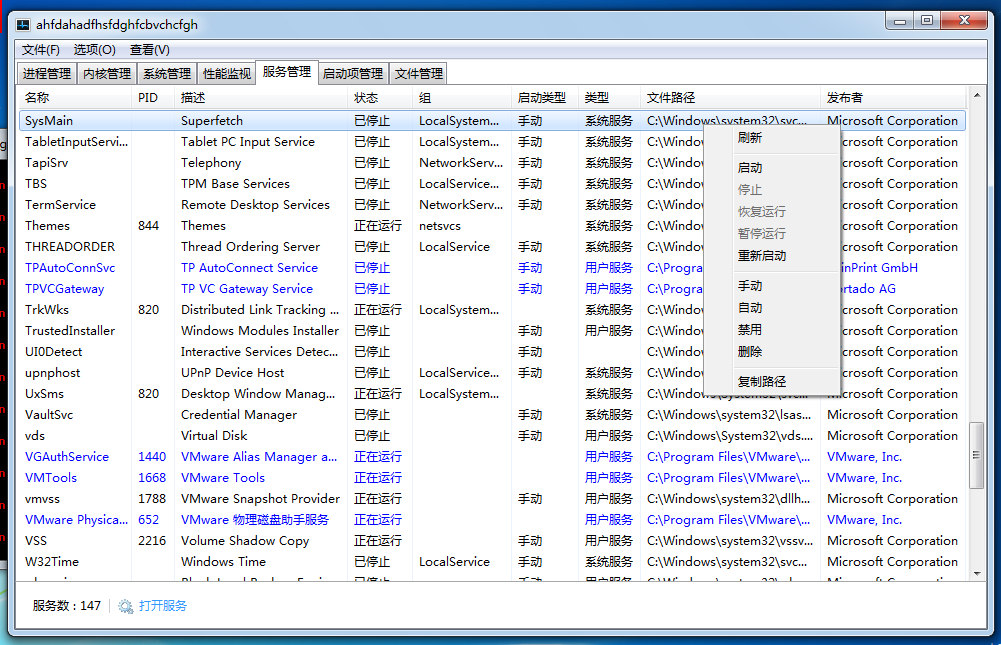
Task: Select the TabletInputServi... service row
Action: 492,142
